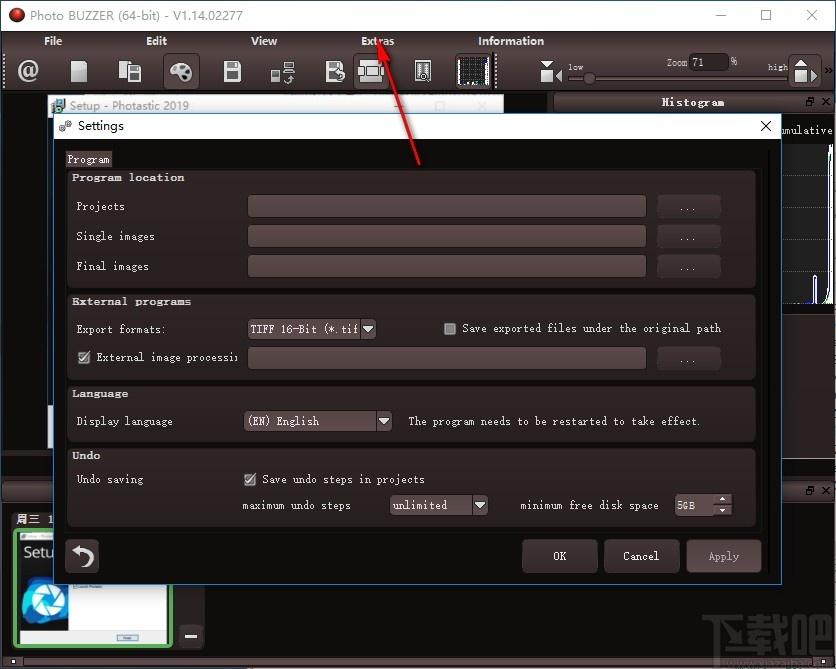The height and width of the screenshot is (669, 836).
Task: Select the Setup thumbnail in the filmstrip
Action: pos(93,588)
